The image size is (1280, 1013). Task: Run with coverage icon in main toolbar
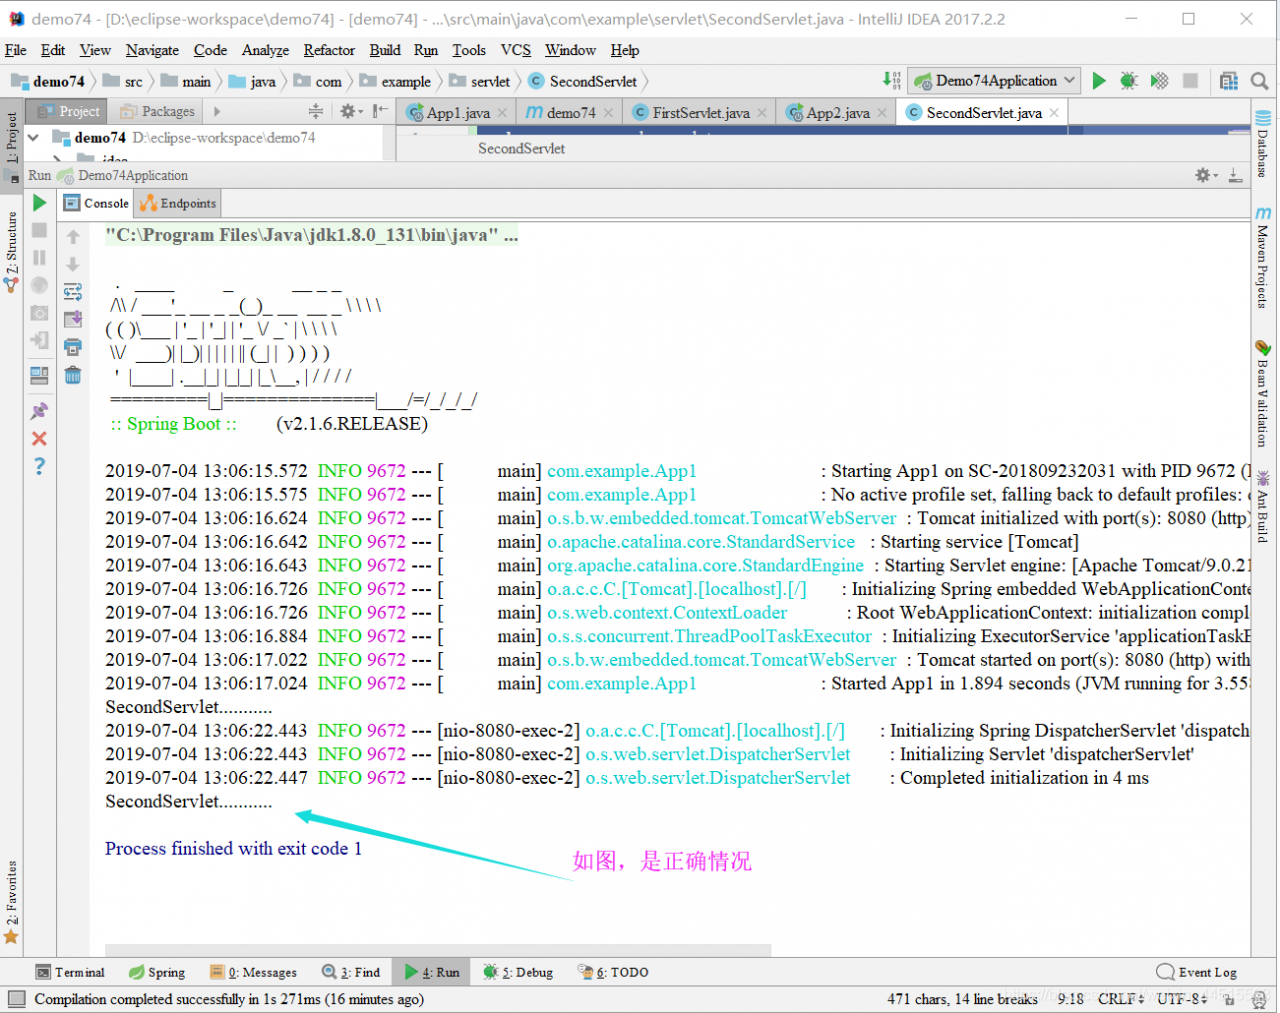pos(1159,81)
